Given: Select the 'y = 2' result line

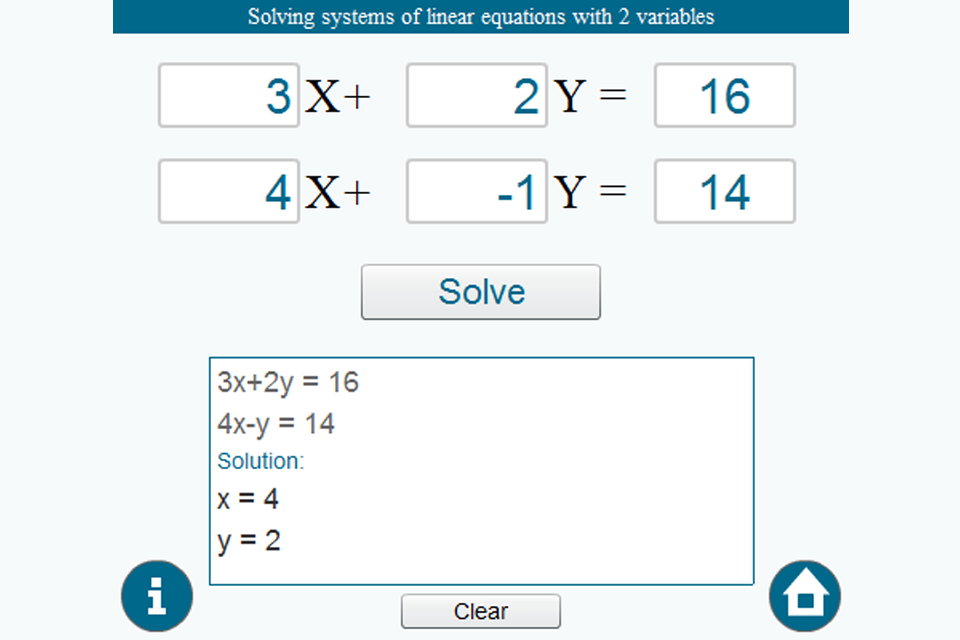Looking at the screenshot, I should coord(249,541).
